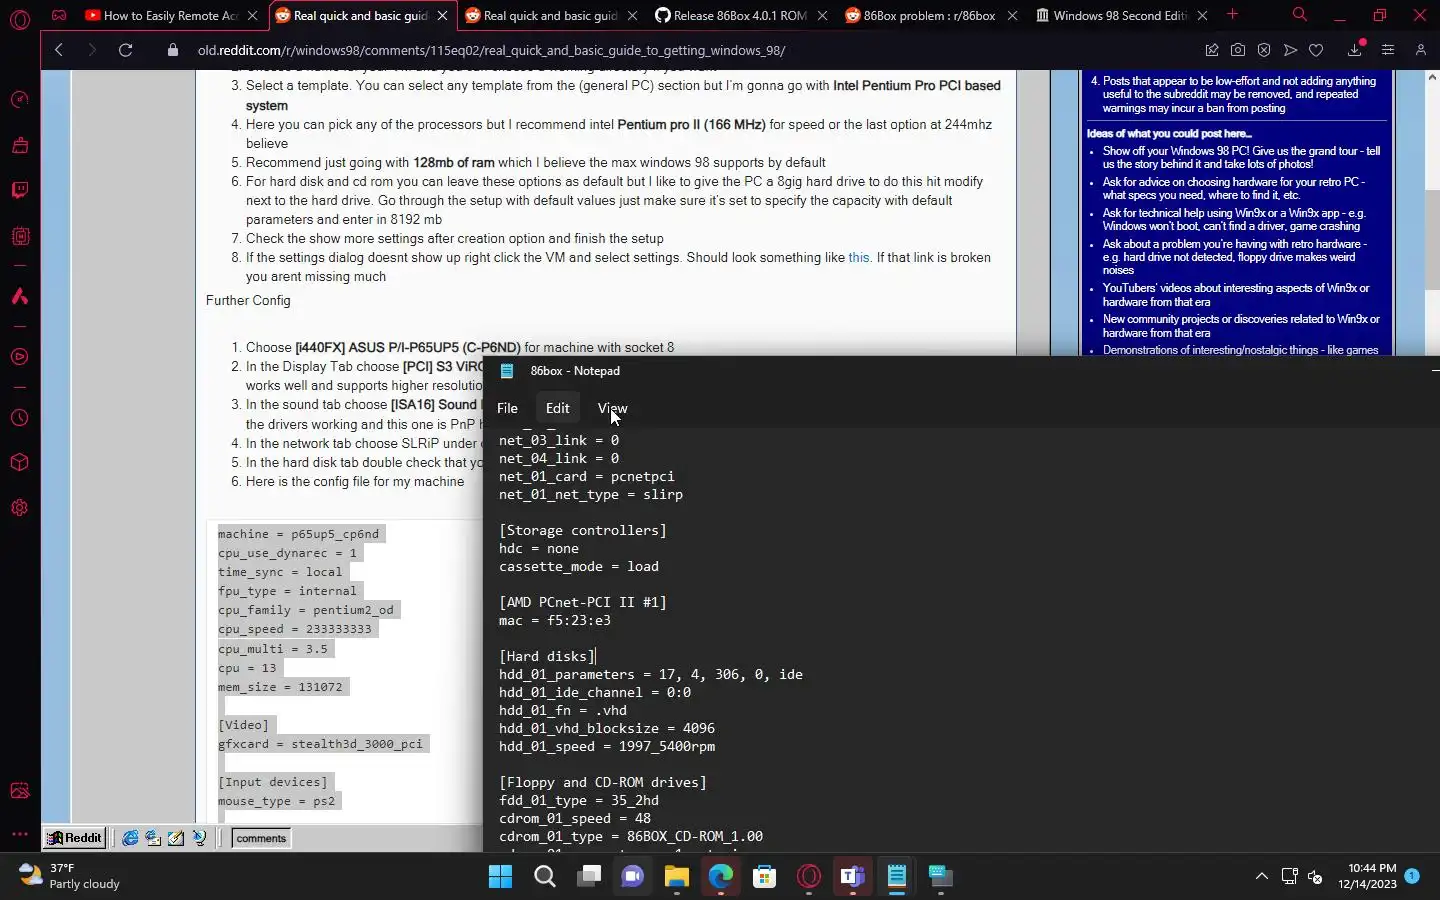Click the Reddit button in the Win98-style bar
Screen dimensions: 1440x900
pyautogui.click(x=74, y=838)
